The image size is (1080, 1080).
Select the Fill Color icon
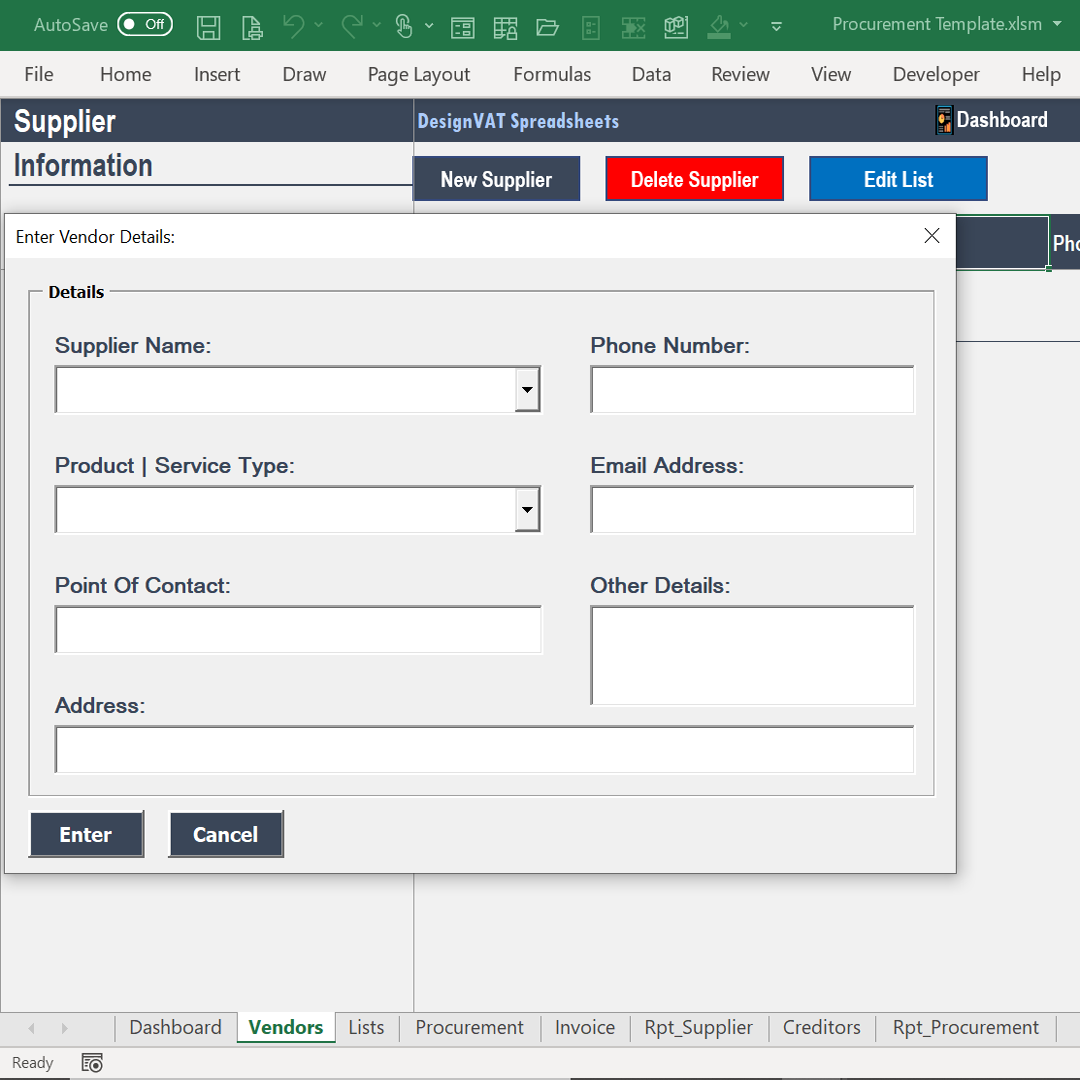pos(719,25)
